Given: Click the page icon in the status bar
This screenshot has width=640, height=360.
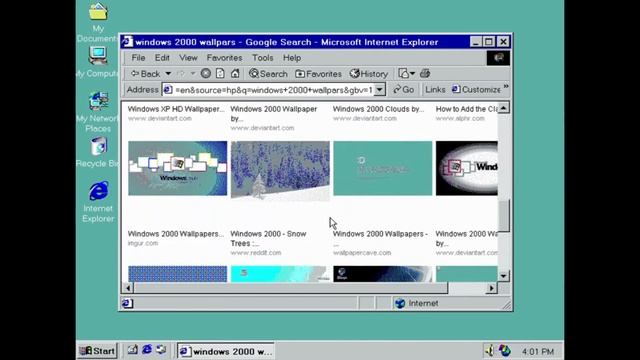Looking at the screenshot, I should pos(127,303).
